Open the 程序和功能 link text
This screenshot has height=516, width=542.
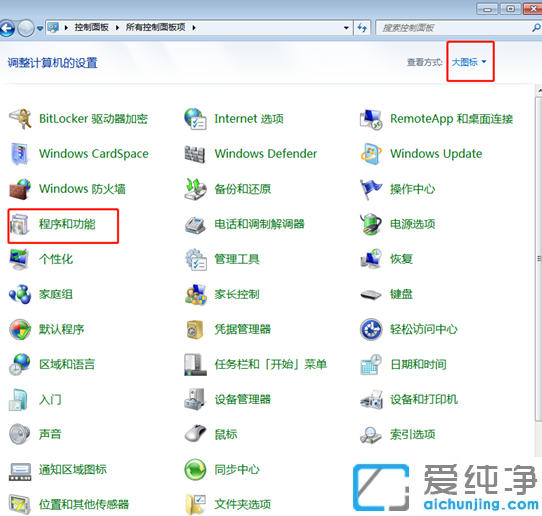coord(67,224)
